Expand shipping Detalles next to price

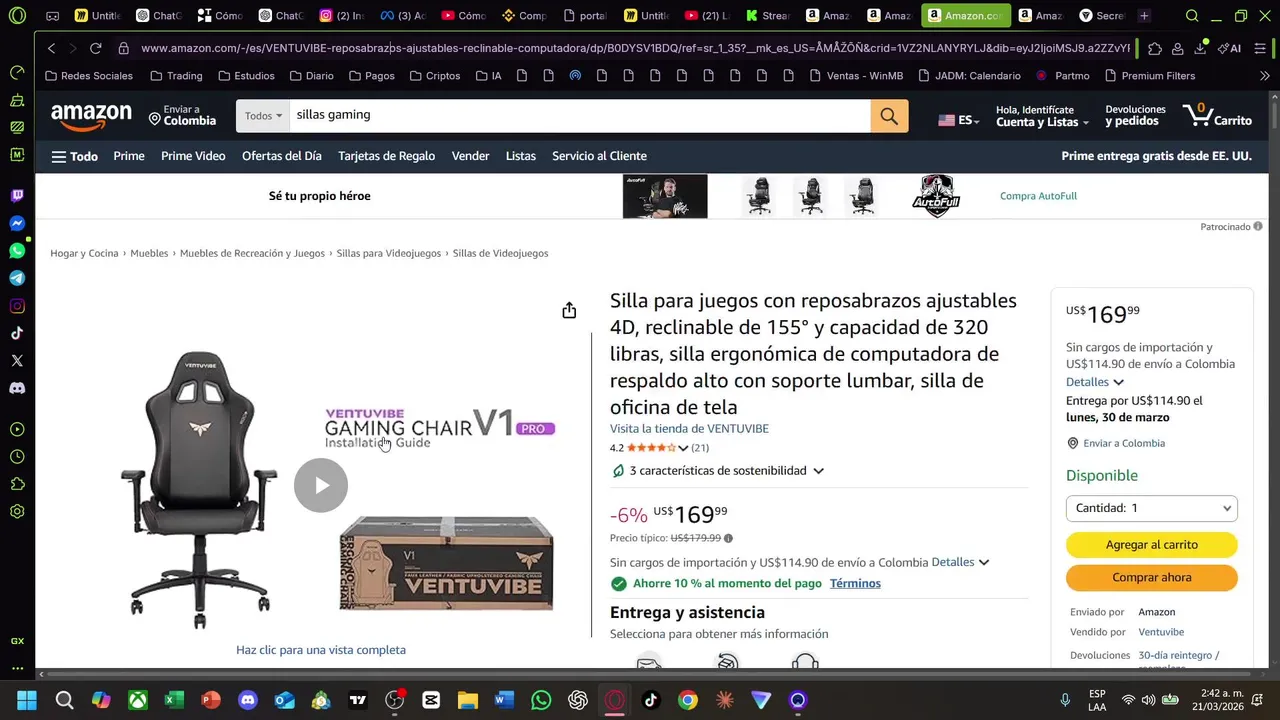[x=960, y=562]
